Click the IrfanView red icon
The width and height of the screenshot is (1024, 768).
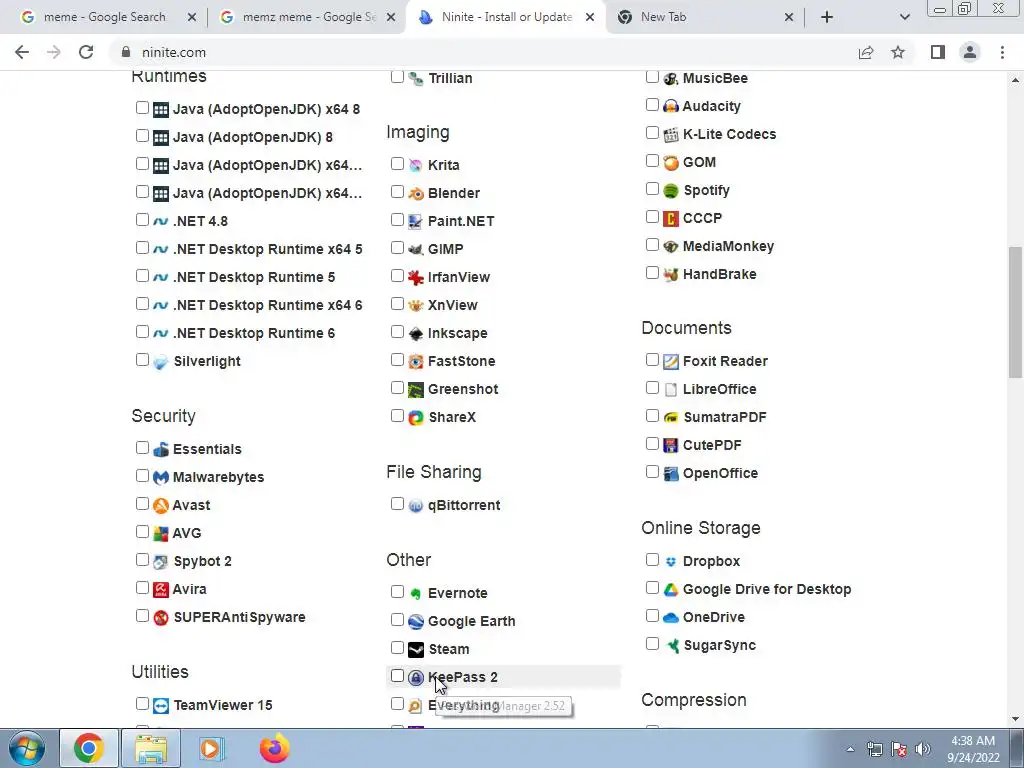[x=416, y=278]
